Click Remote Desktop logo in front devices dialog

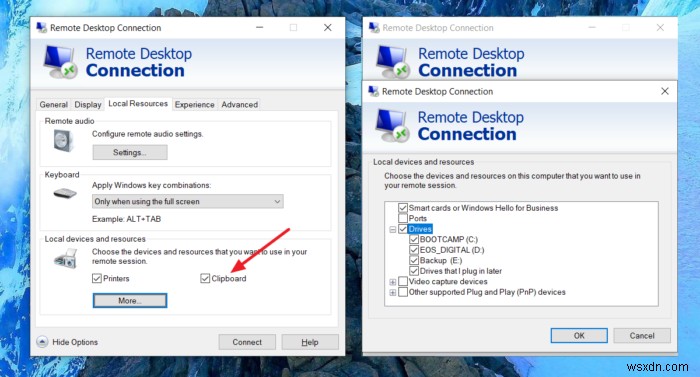[393, 126]
